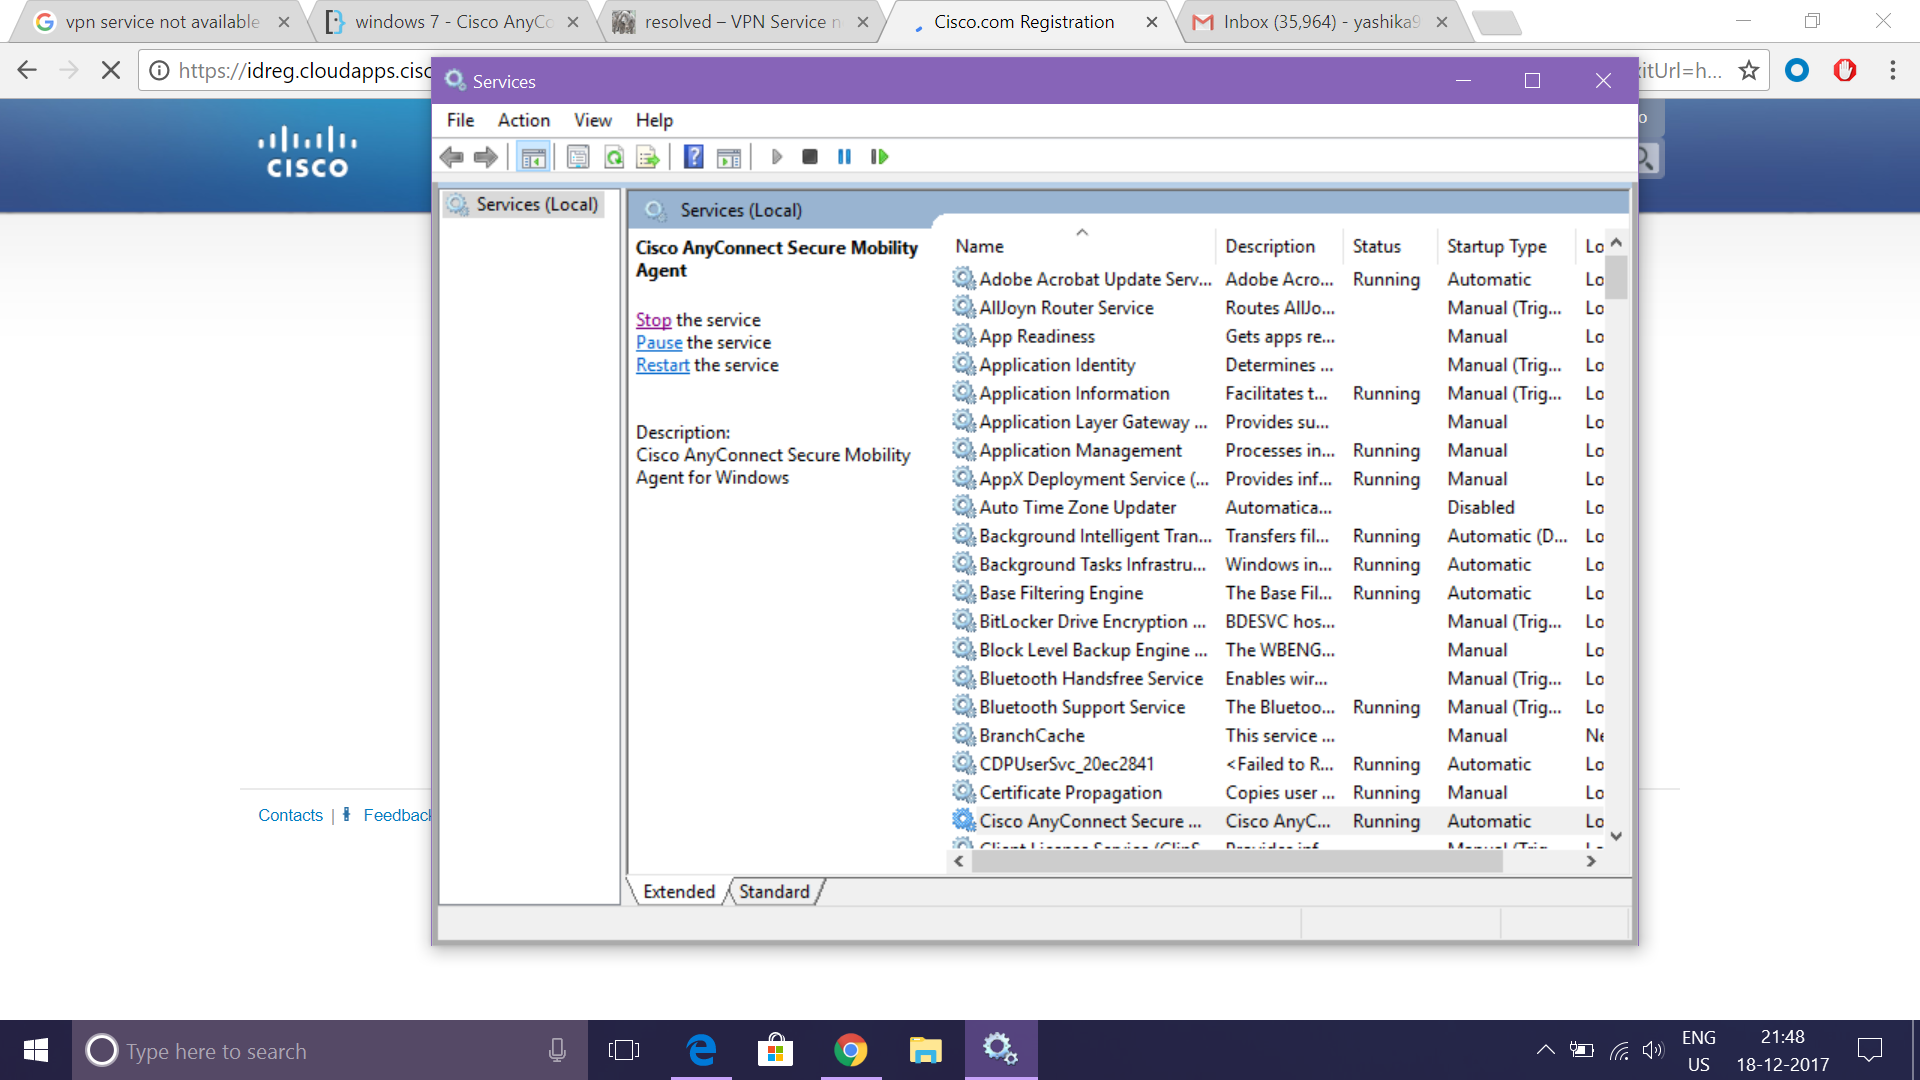Click the blue Help toolbar icon
This screenshot has height=1080, width=1920.
[x=693, y=157]
